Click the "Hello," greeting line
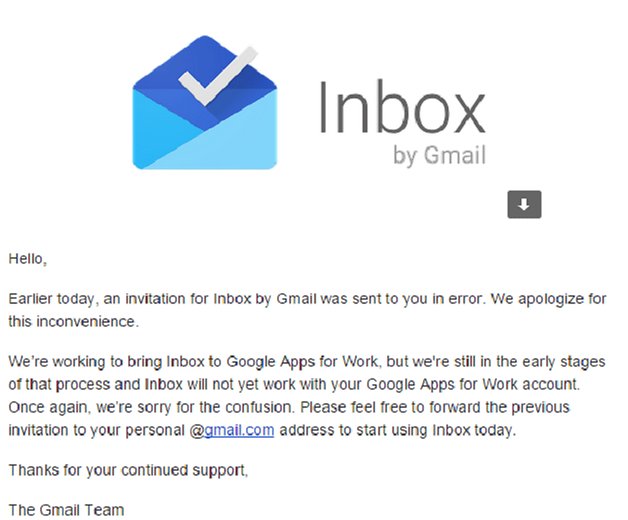The image size is (628, 520). pos(28,259)
